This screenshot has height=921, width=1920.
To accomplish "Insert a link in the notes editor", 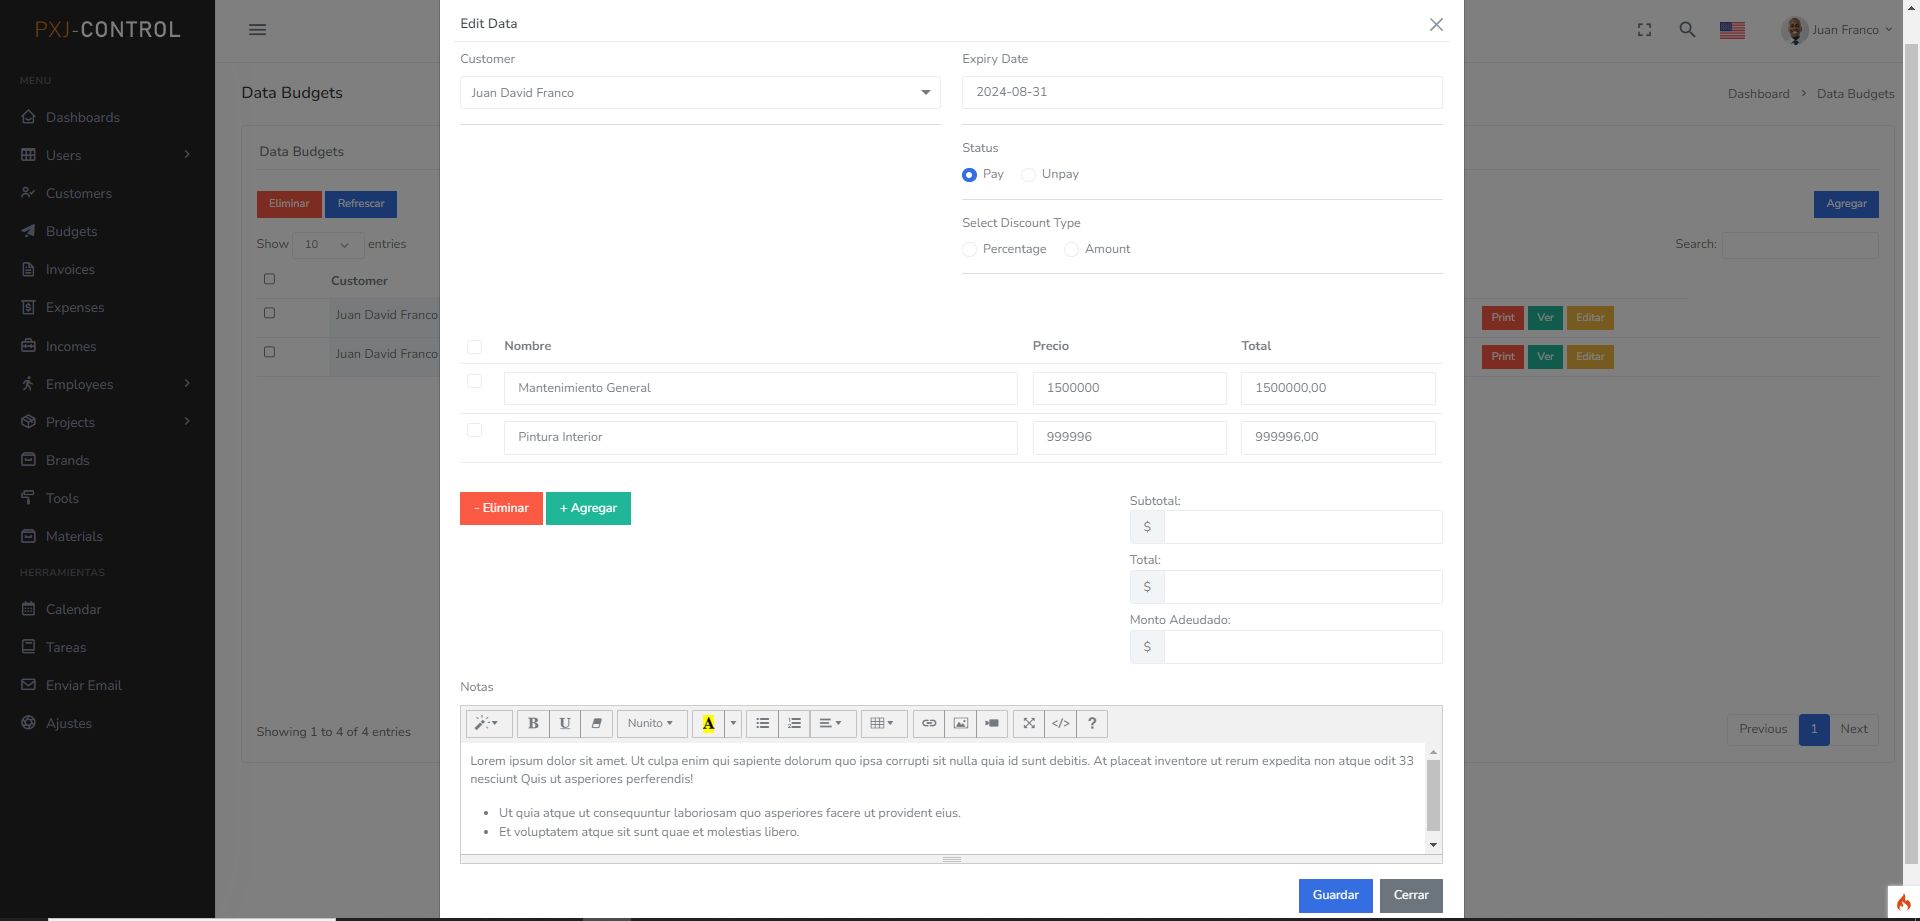I will point(929,724).
